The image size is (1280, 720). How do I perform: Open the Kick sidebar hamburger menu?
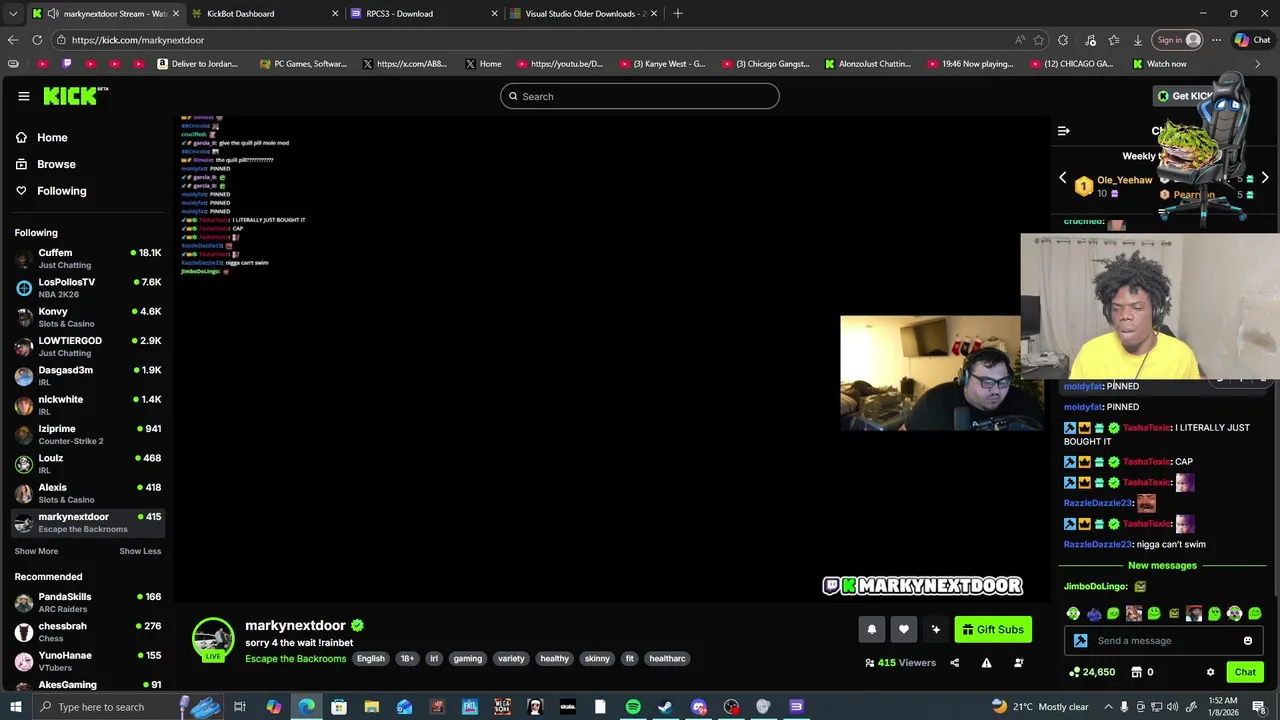coord(23,96)
